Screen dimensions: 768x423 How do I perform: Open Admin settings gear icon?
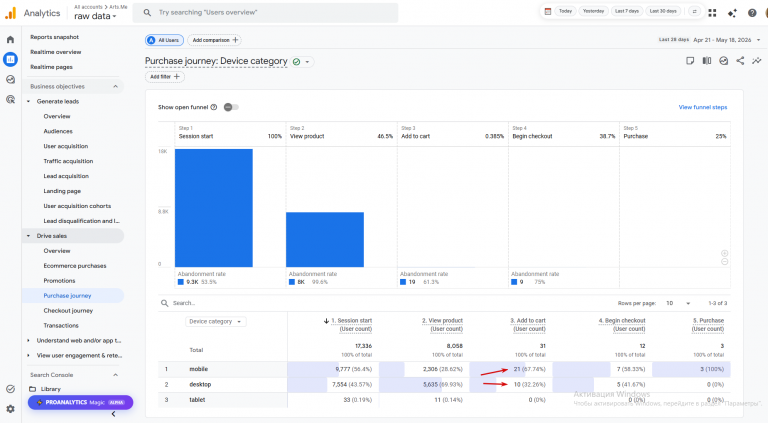10,409
